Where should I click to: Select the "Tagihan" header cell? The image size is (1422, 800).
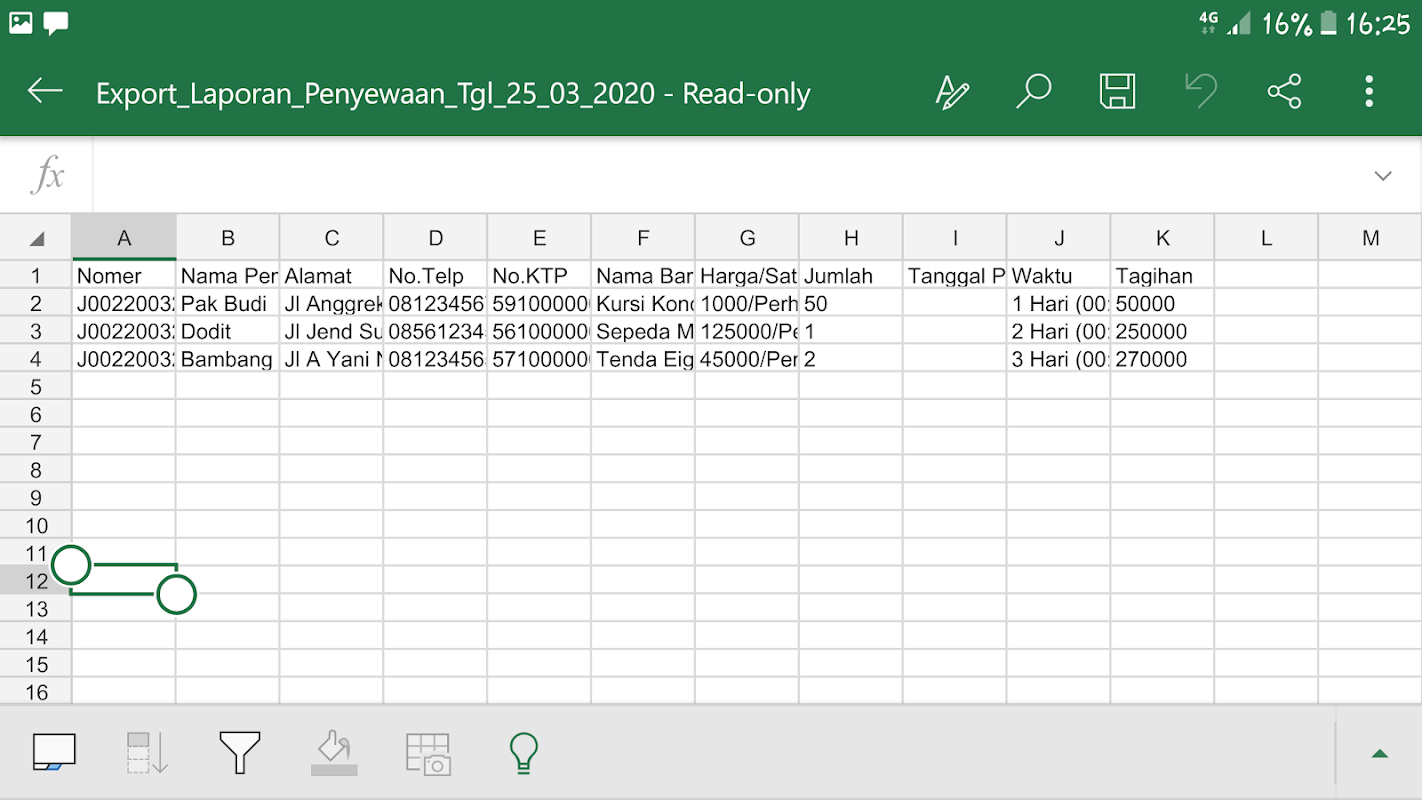pos(1163,276)
